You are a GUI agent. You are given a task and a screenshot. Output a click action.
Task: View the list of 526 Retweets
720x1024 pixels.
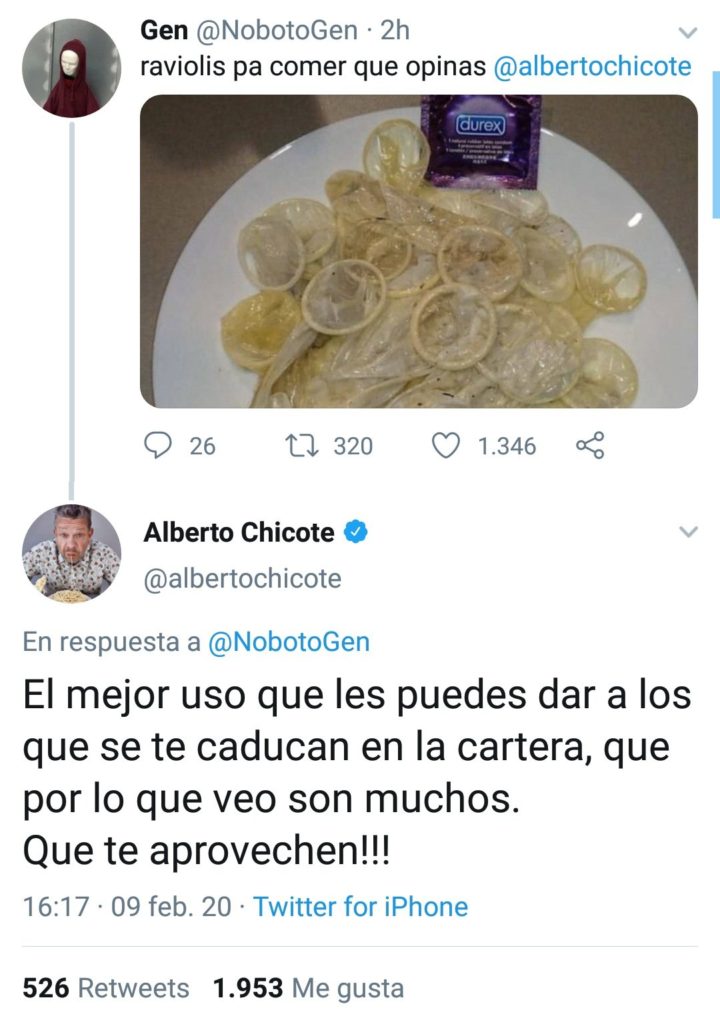coord(106,988)
